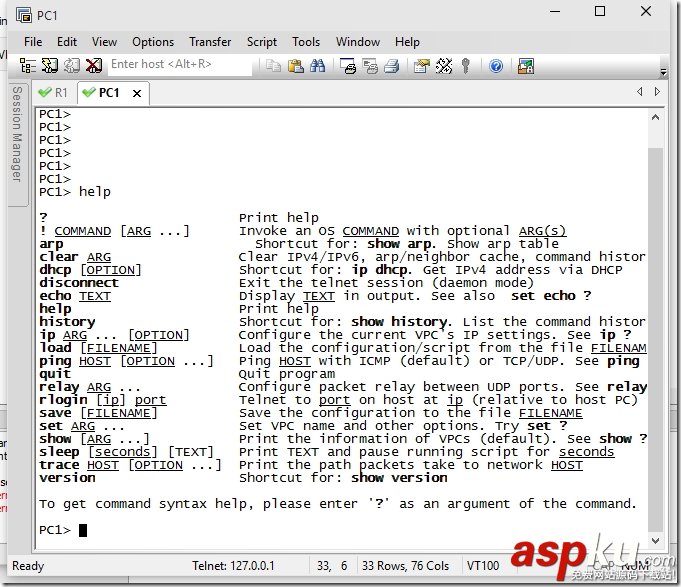Open Global Options toolbar icon
The image size is (681, 587).
click(x=444, y=66)
